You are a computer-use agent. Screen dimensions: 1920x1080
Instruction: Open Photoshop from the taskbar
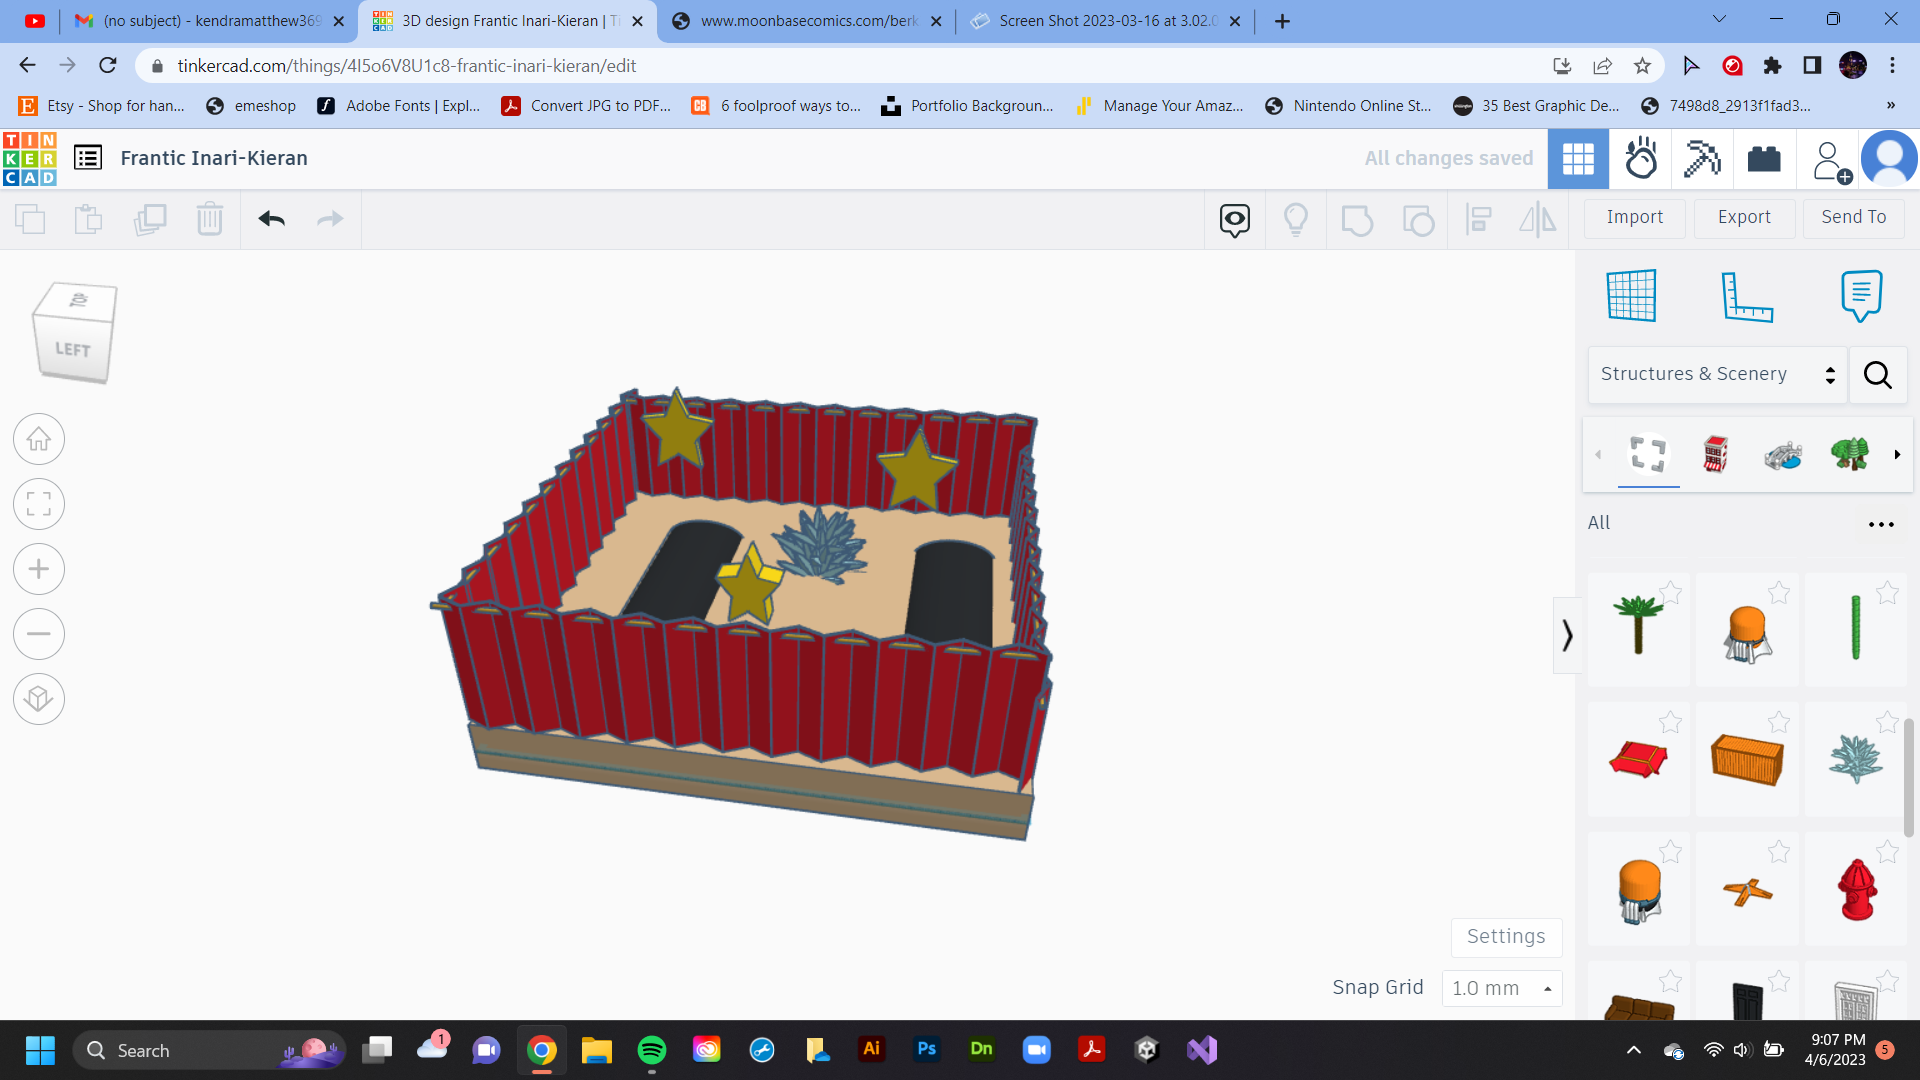point(927,1050)
